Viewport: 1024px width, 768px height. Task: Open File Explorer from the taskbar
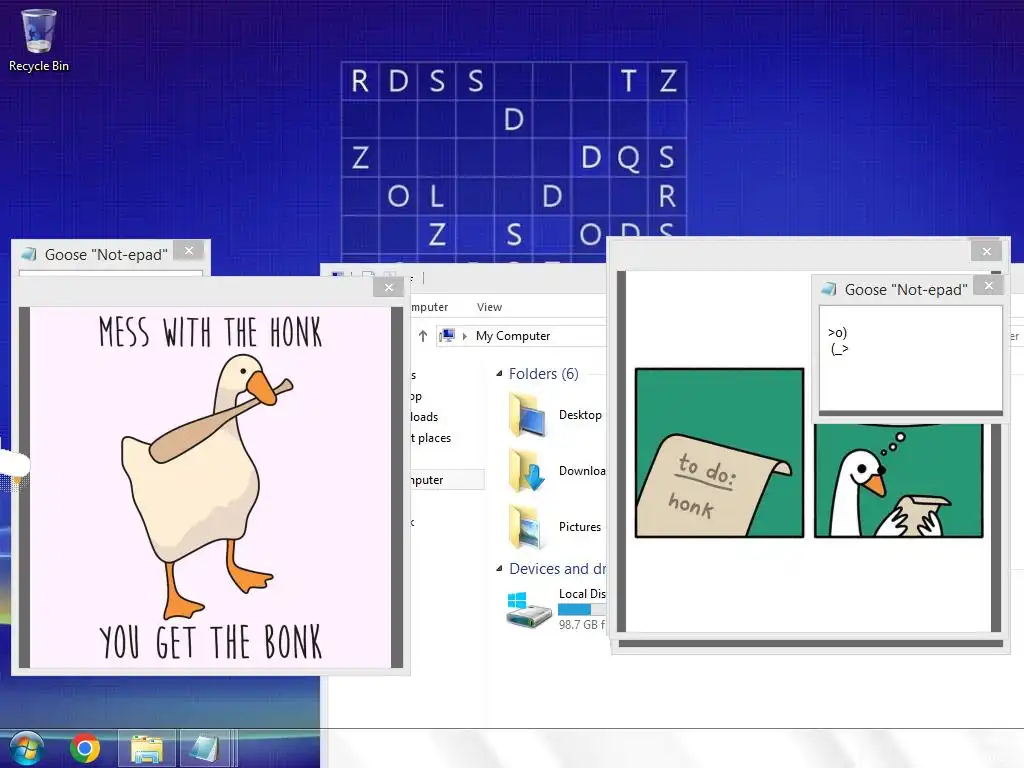point(147,748)
